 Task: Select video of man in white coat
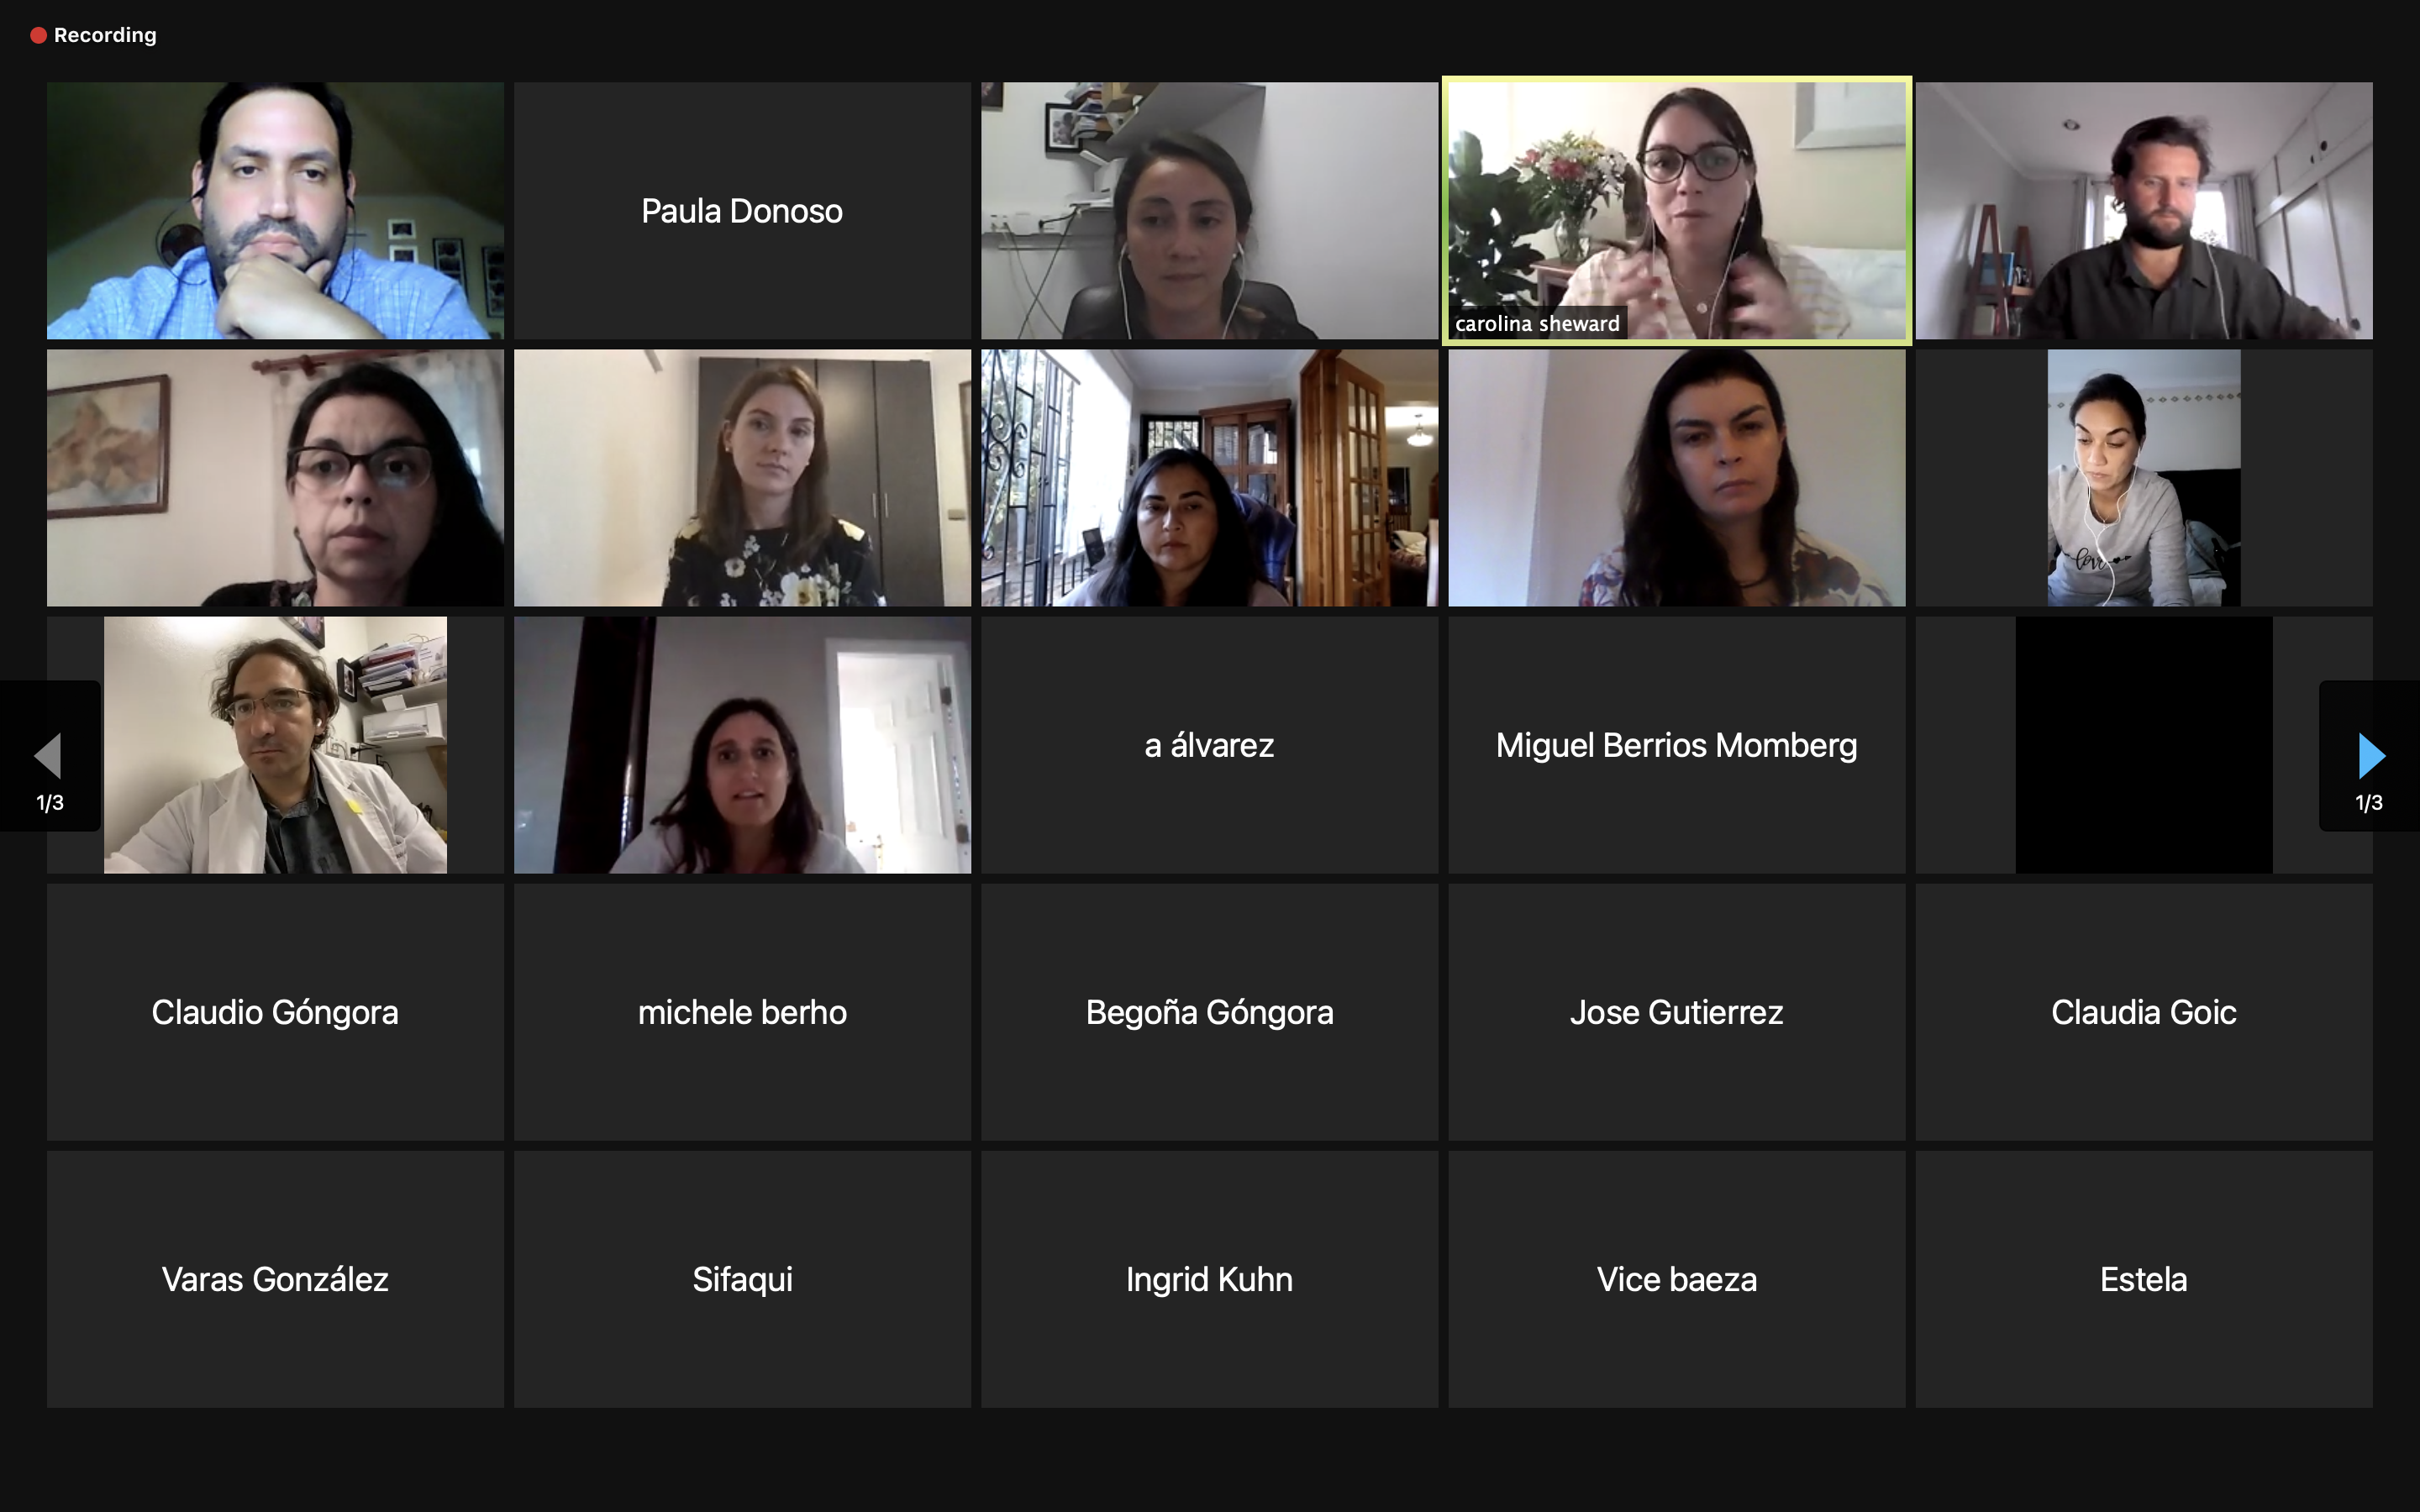tap(275, 745)
